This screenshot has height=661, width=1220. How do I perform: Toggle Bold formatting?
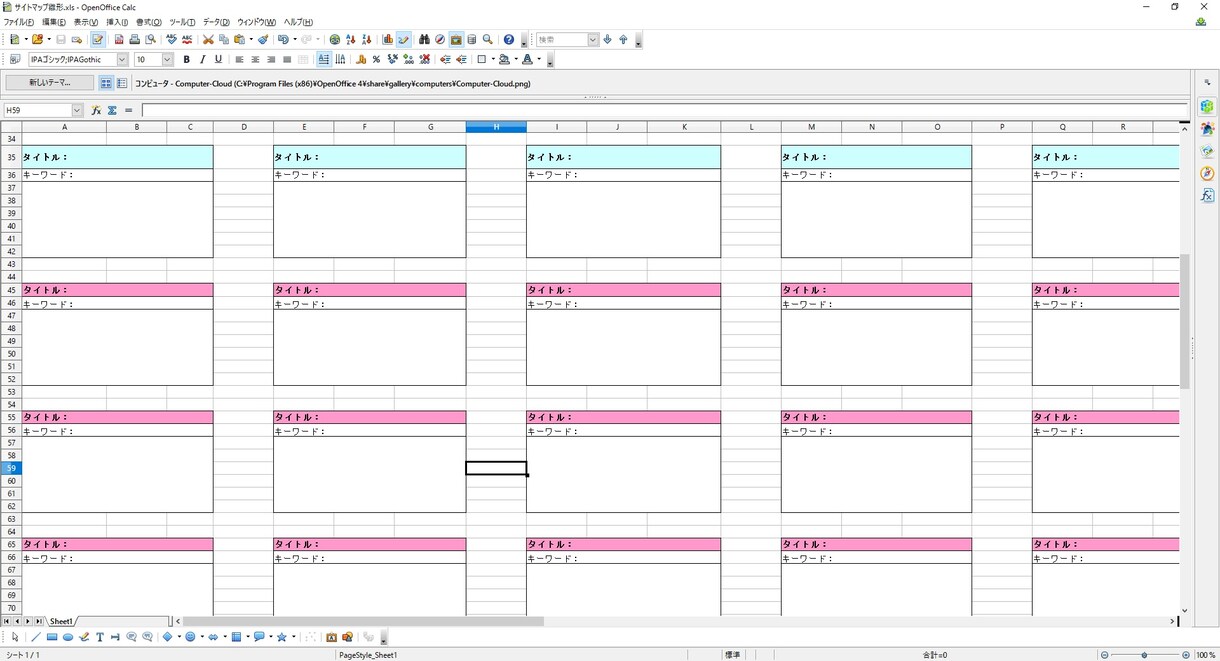[187, 60]
